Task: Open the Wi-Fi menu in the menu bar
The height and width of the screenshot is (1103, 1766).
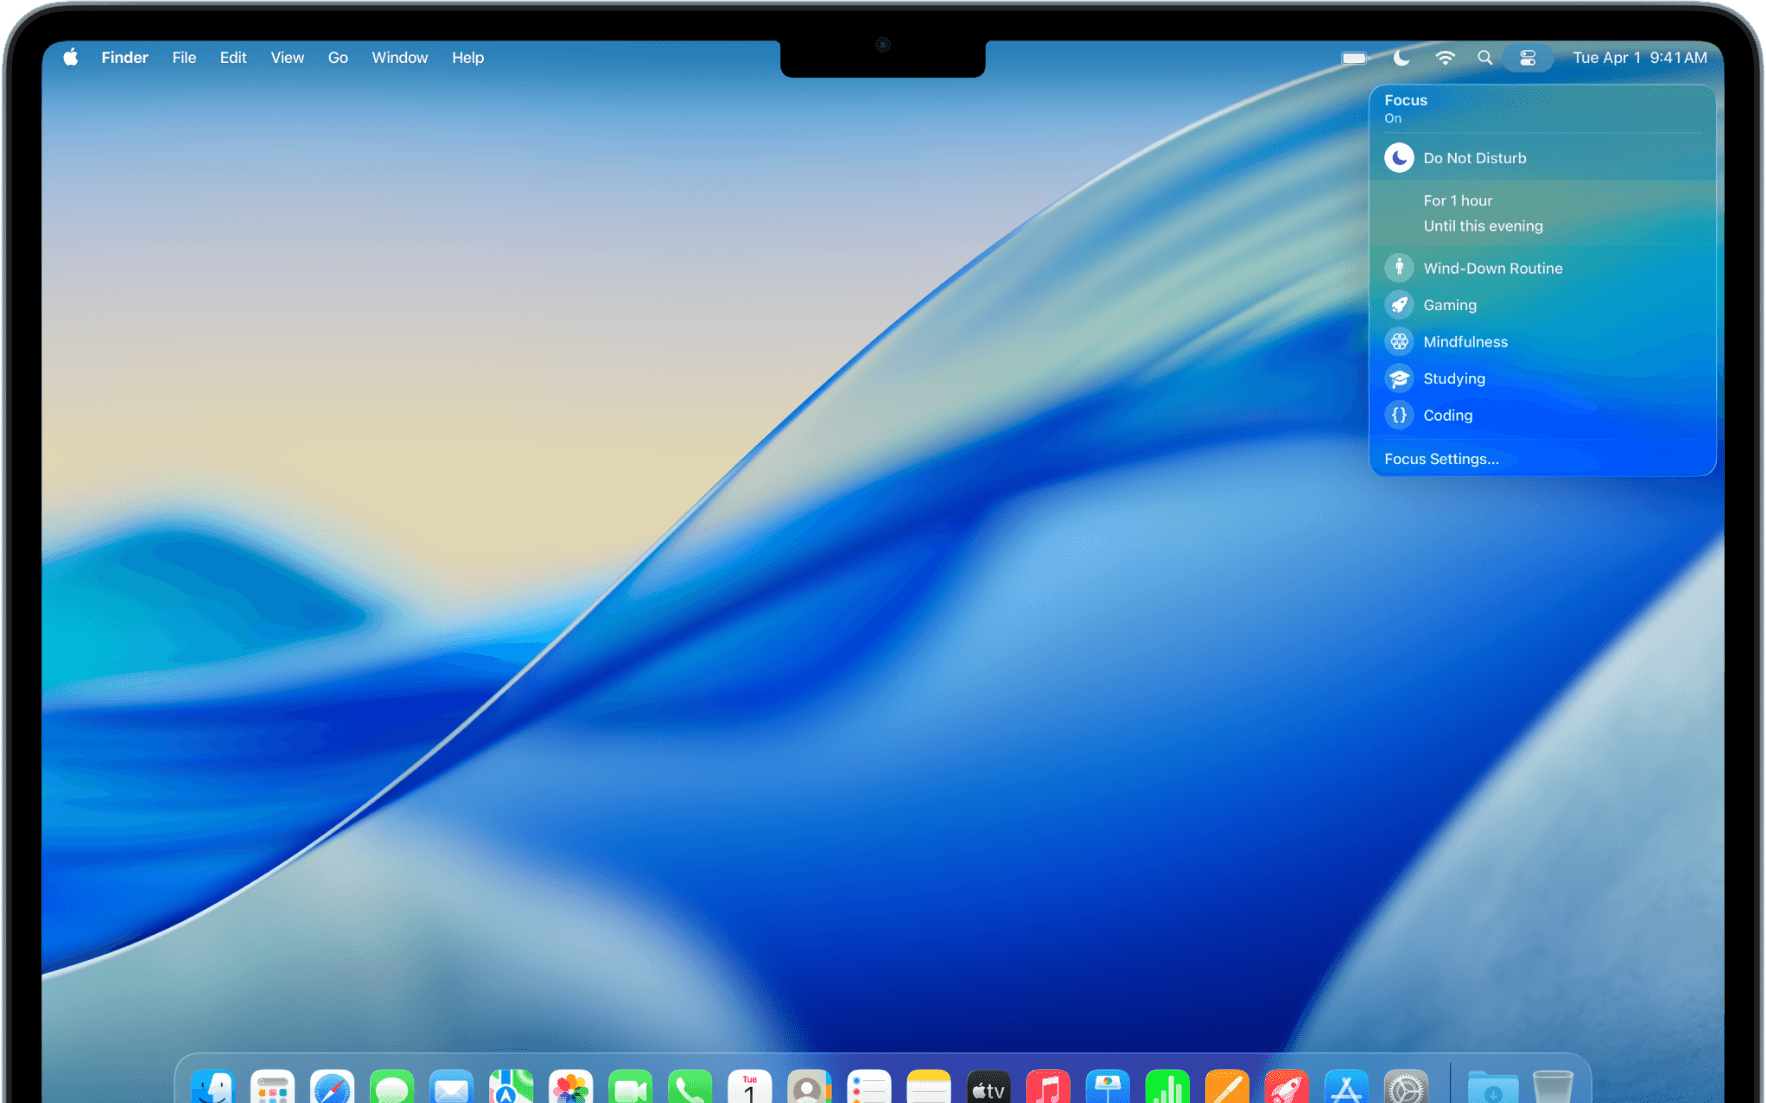Action: click(x=1445, y=58)
